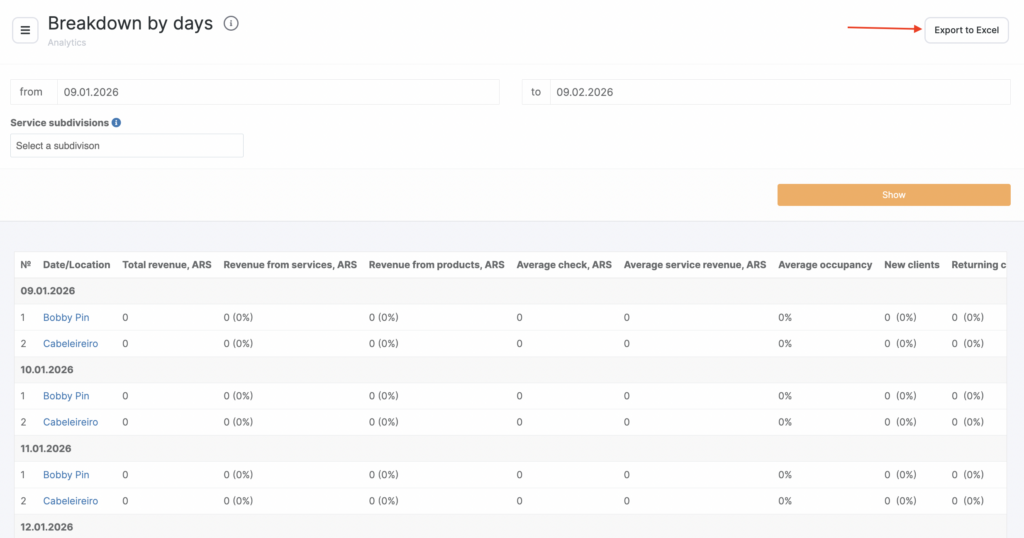
Task: Click info icon beside Service subdivisions label
Action: pos(117,123)
